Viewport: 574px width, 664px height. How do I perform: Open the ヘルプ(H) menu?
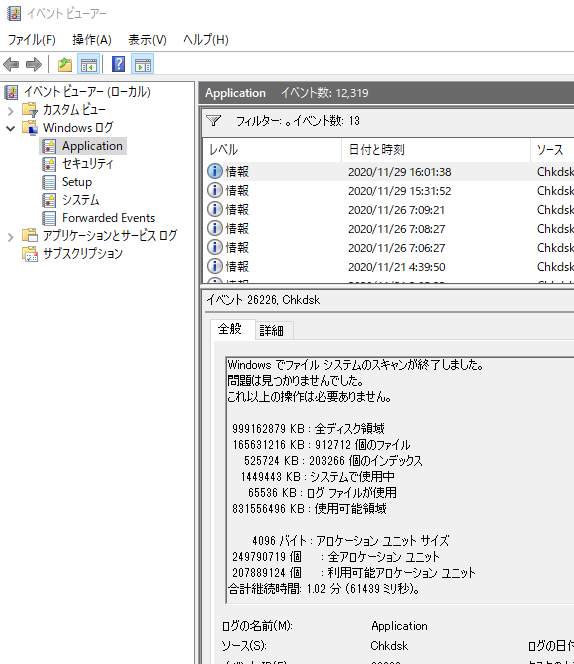(x=206, y=40)
